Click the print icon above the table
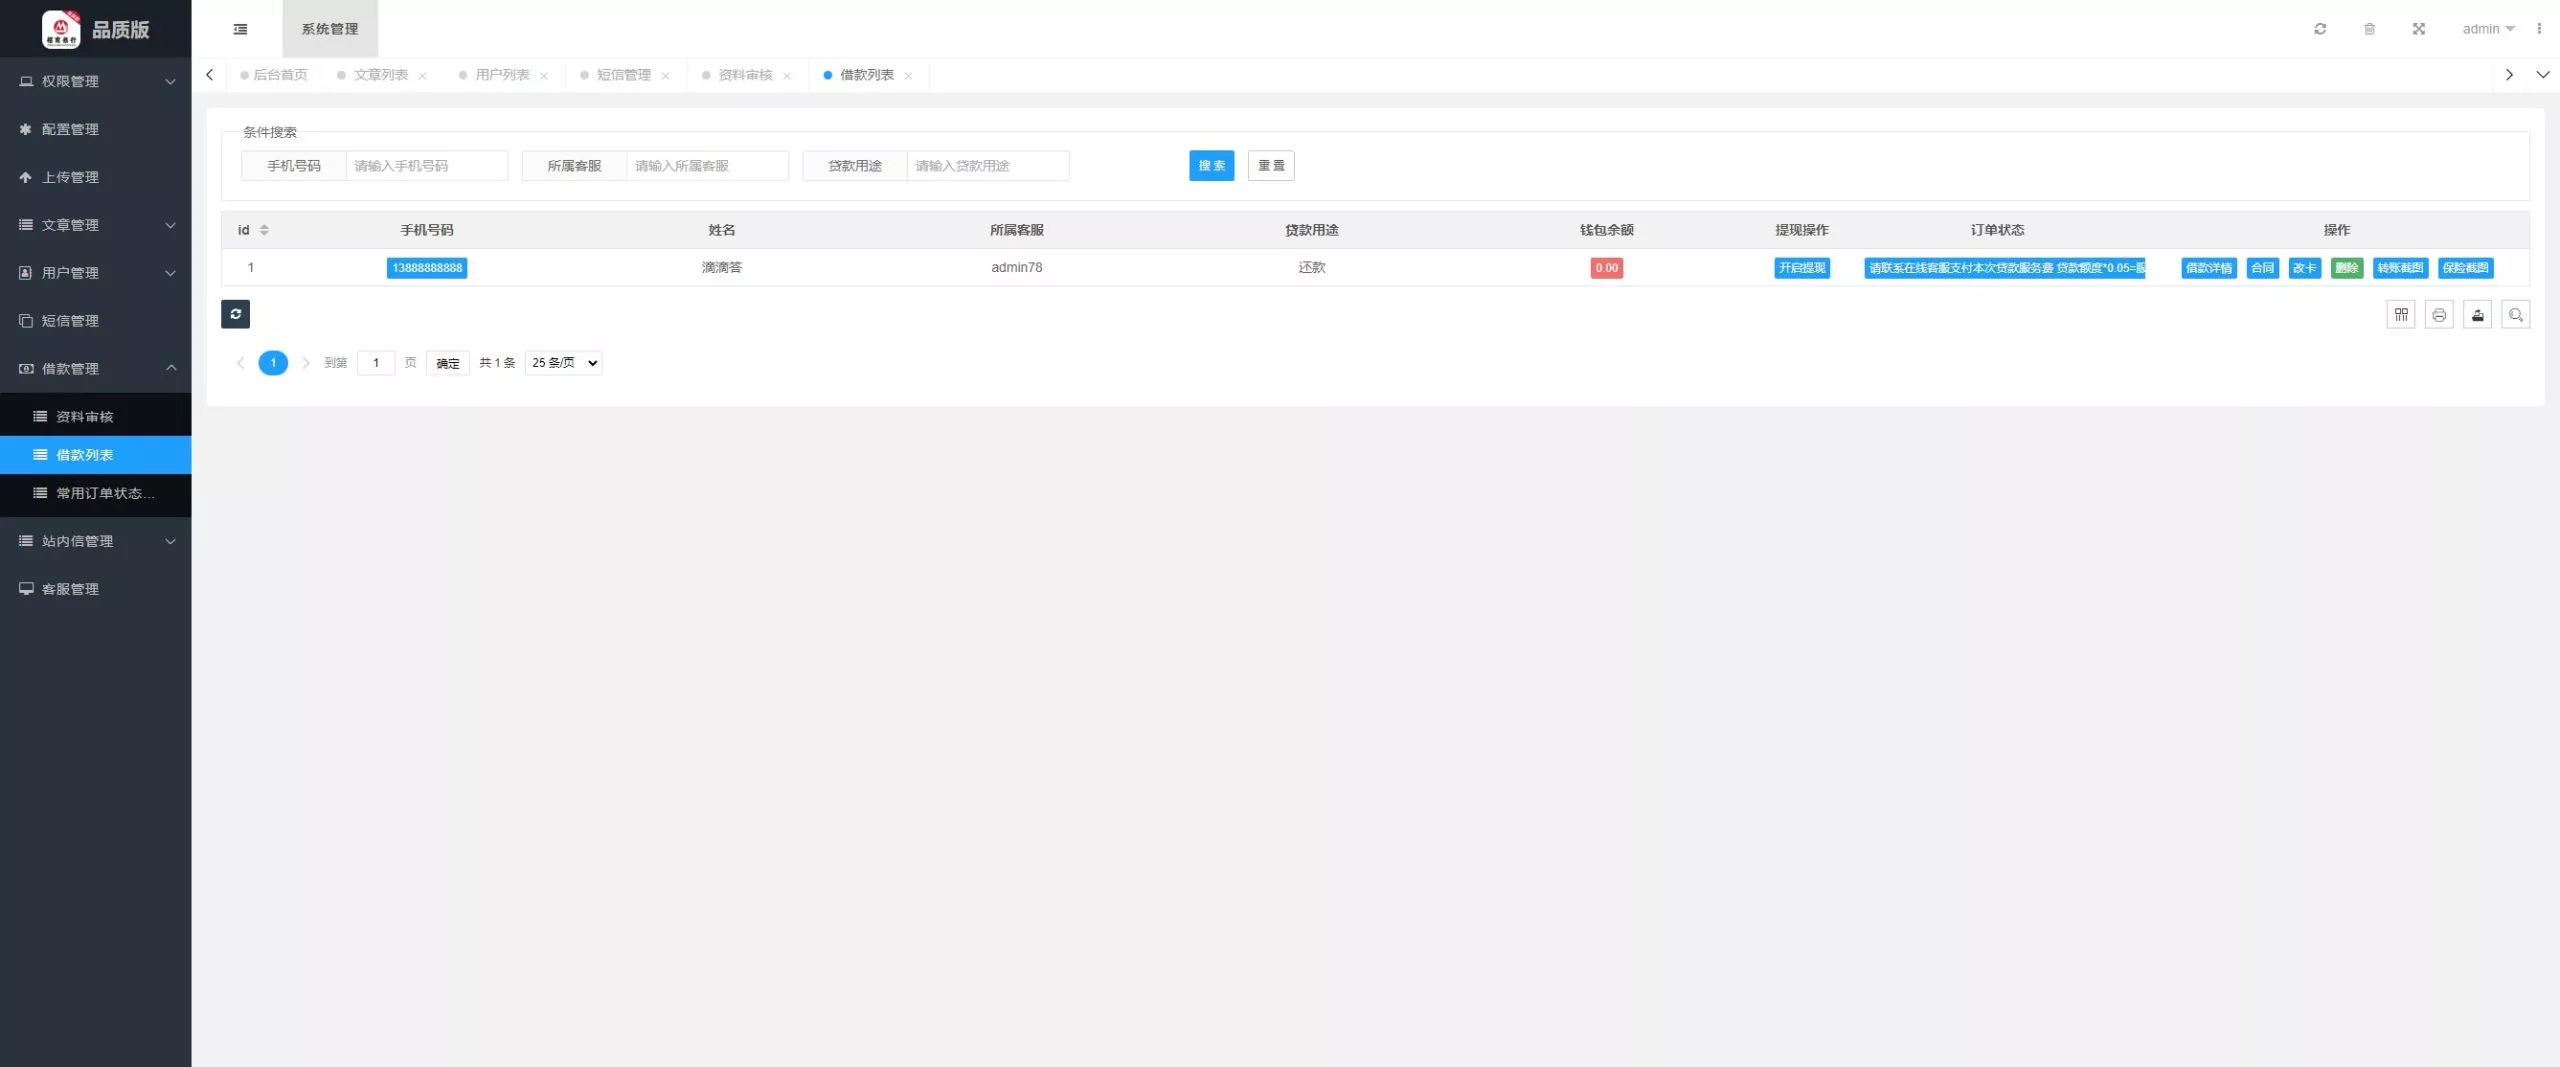 click(x=2439, y=315)
